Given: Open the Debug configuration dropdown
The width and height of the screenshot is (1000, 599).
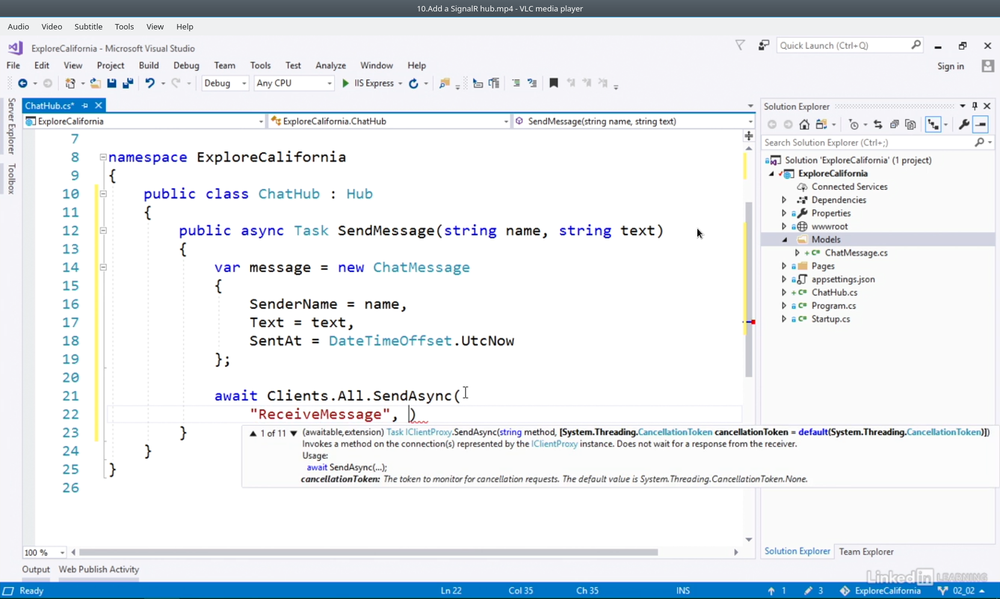Looking at the screenshot, I should pos(224,84).
